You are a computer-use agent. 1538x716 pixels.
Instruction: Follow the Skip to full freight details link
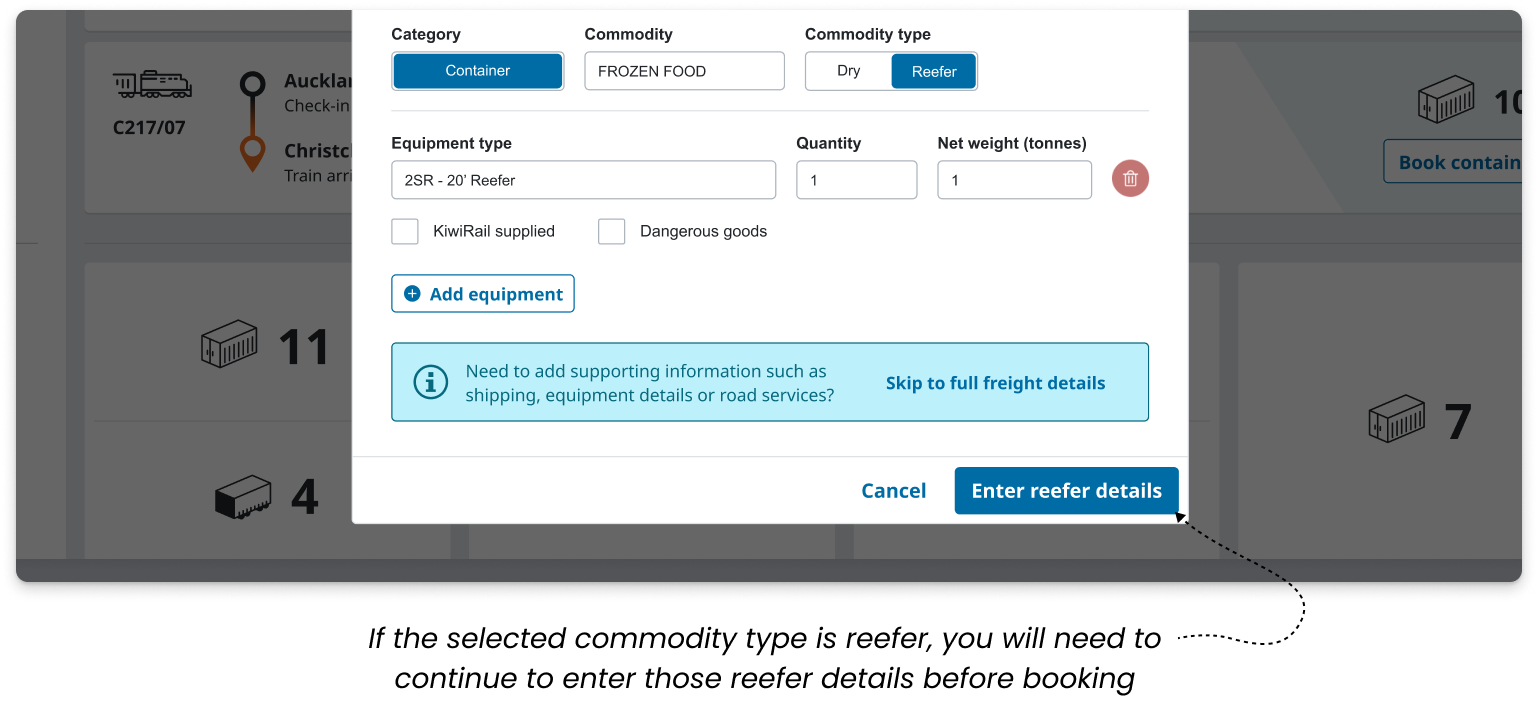coord(995,383)
